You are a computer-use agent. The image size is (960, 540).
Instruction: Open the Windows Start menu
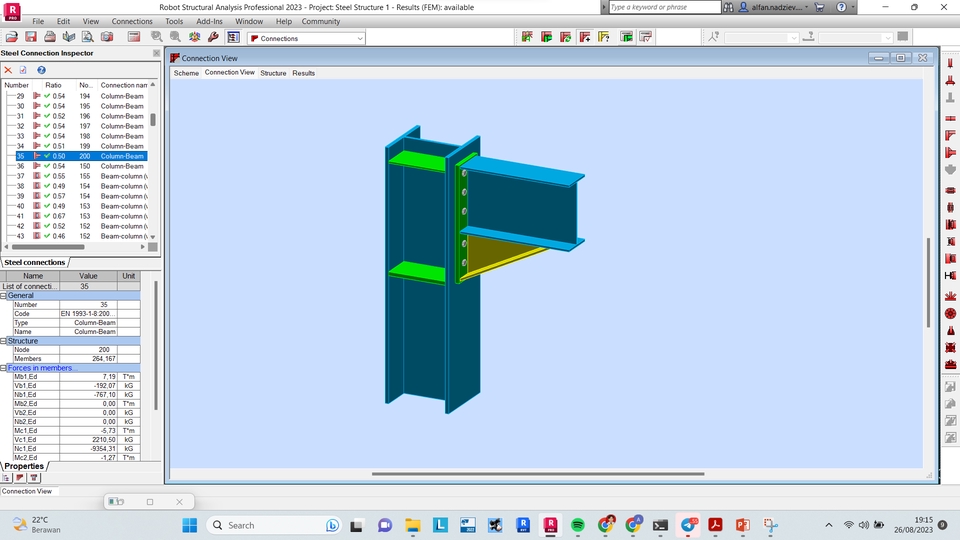[x=190, y=525]
